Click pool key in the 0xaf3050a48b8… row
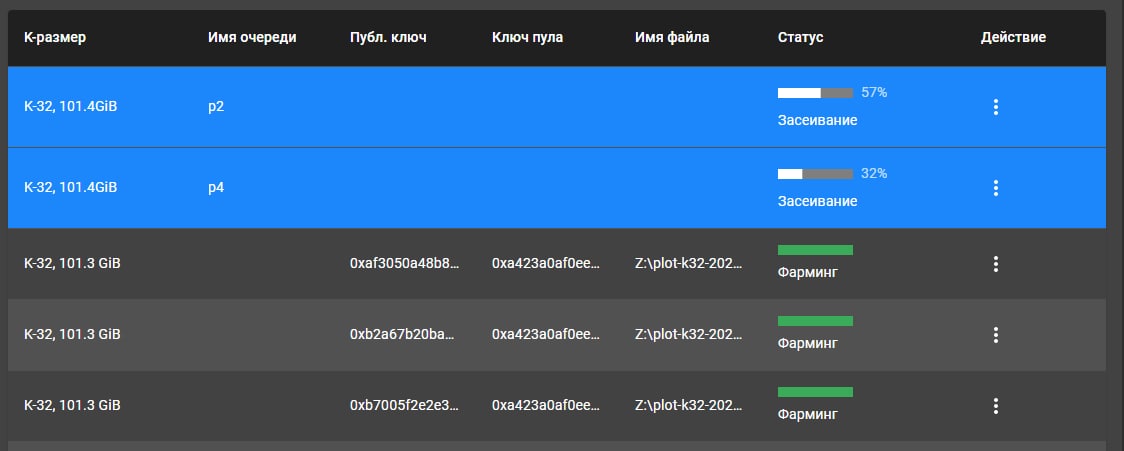The image size is (1124, 451). 546,264
